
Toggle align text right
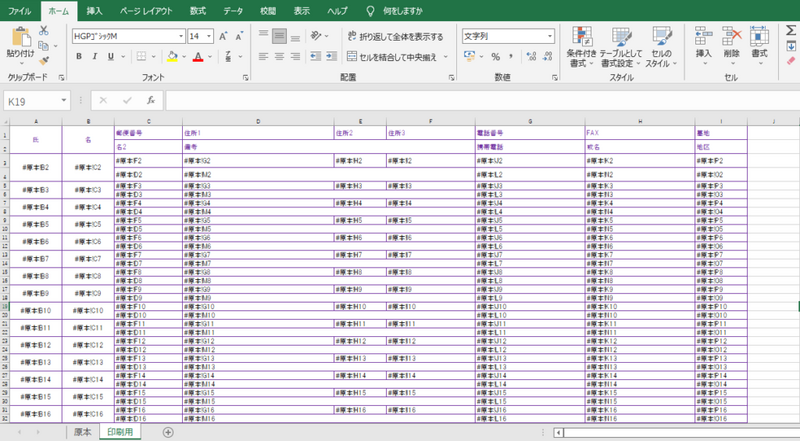[x=295, y=57]
